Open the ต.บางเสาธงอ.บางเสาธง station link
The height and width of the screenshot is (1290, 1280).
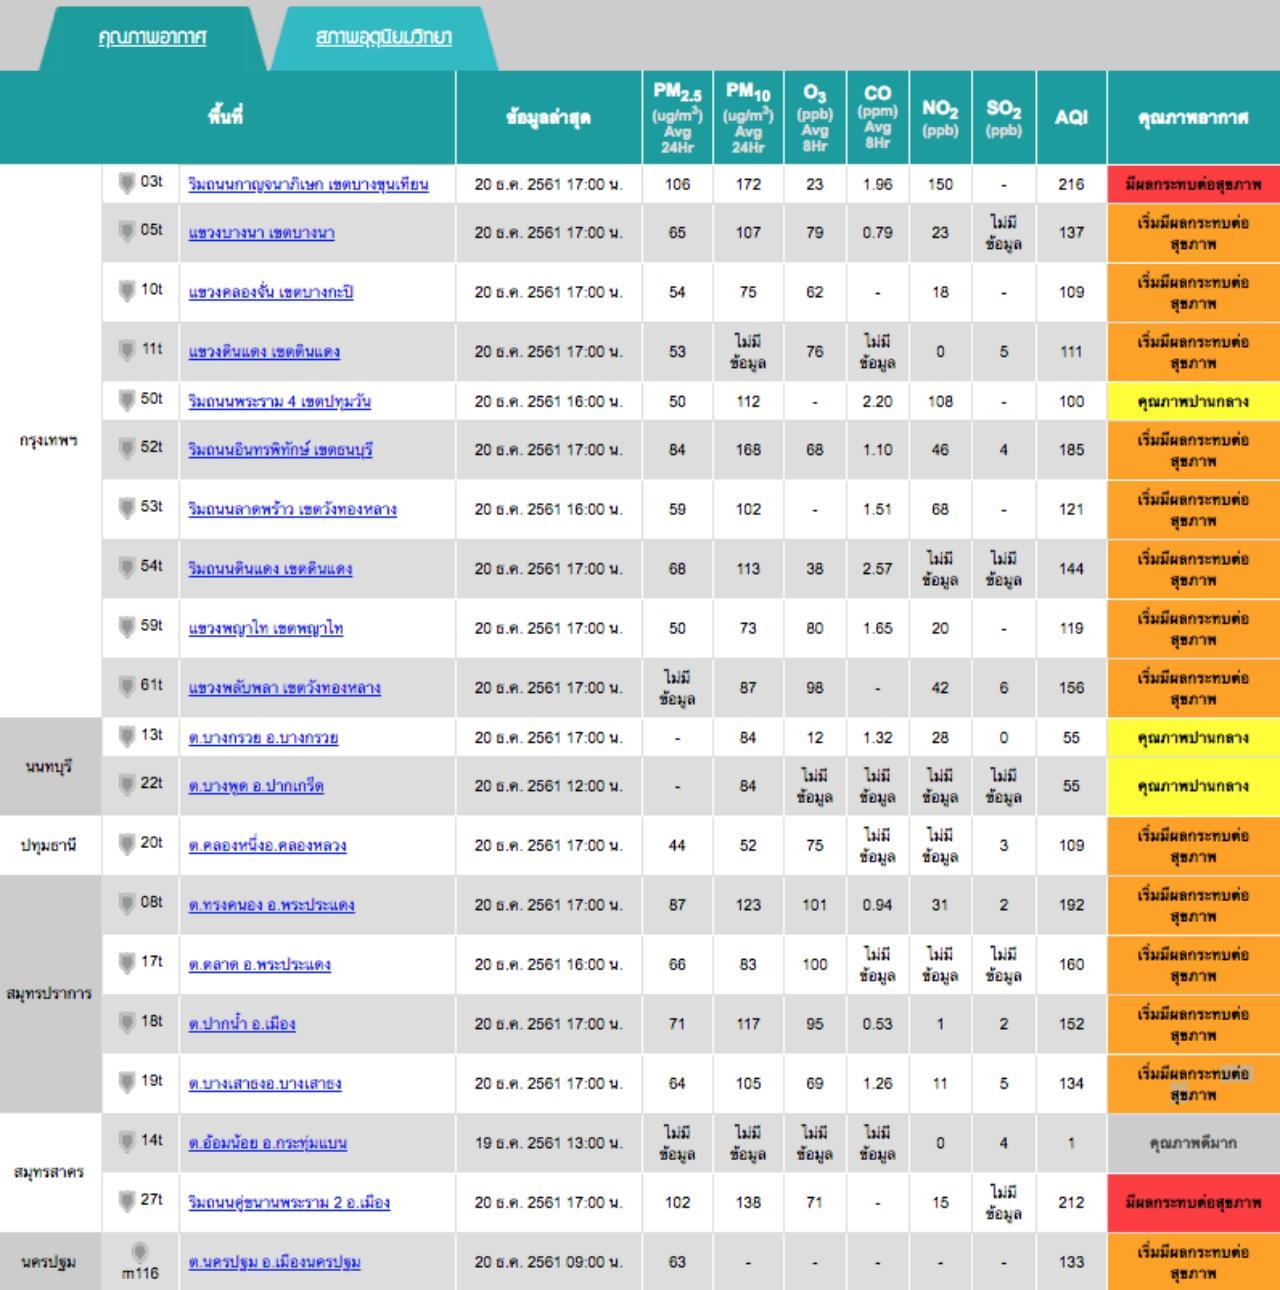pos(265,1084)
